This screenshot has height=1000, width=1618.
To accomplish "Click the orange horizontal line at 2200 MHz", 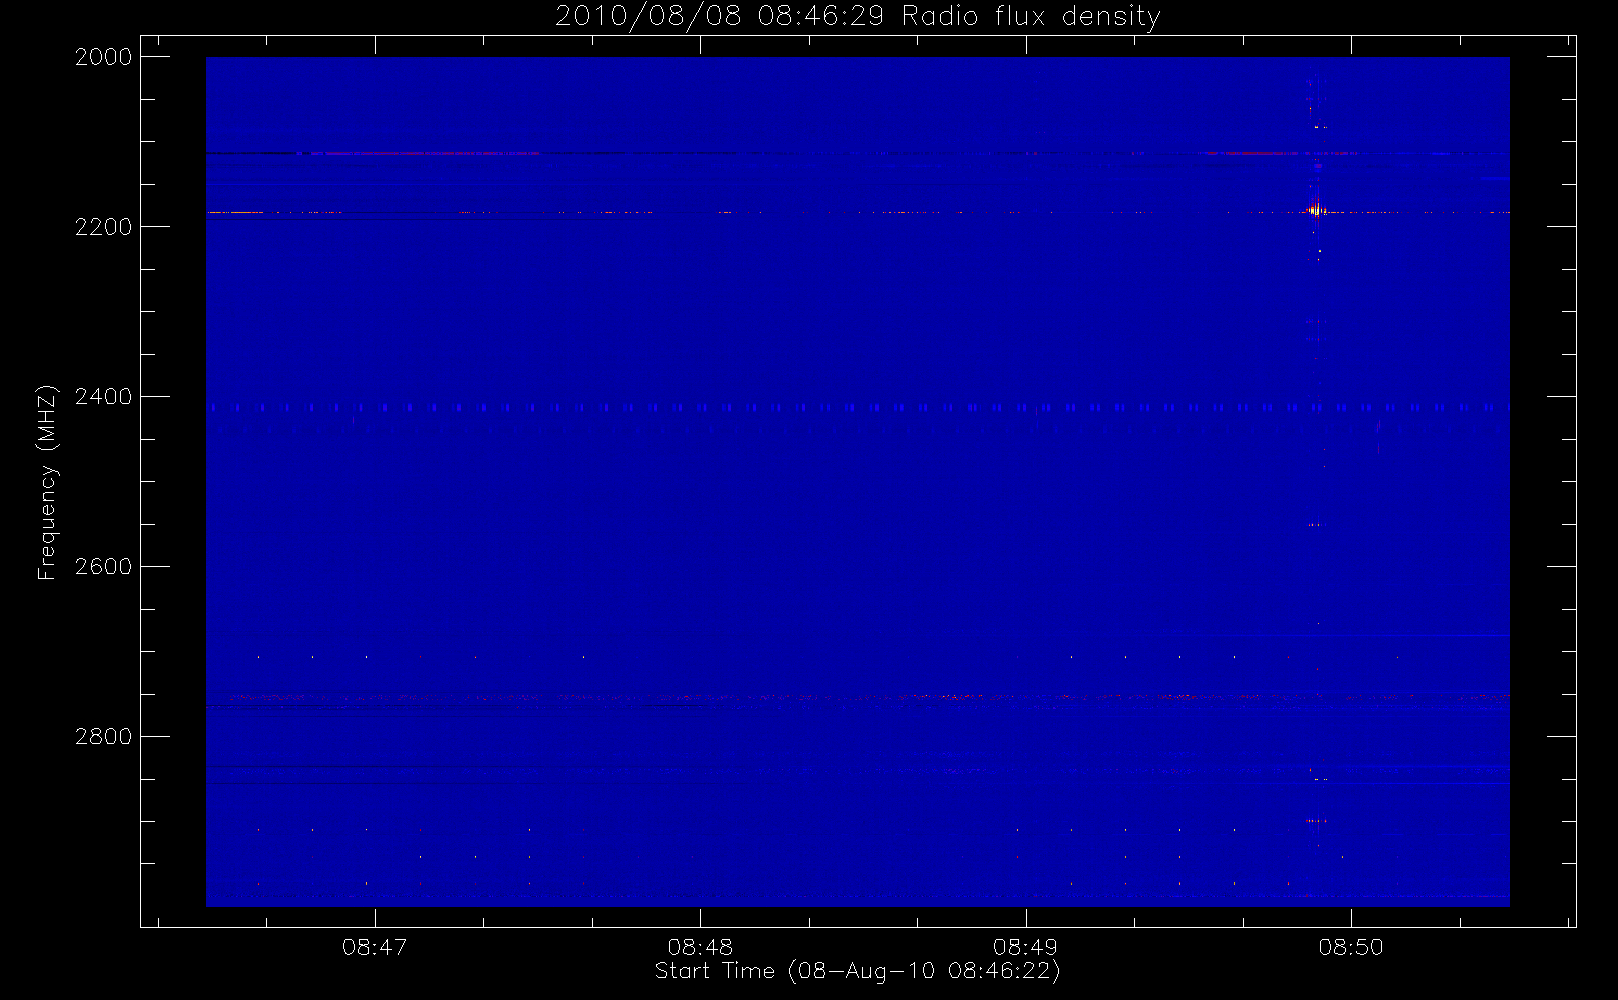I will (857, 212).
